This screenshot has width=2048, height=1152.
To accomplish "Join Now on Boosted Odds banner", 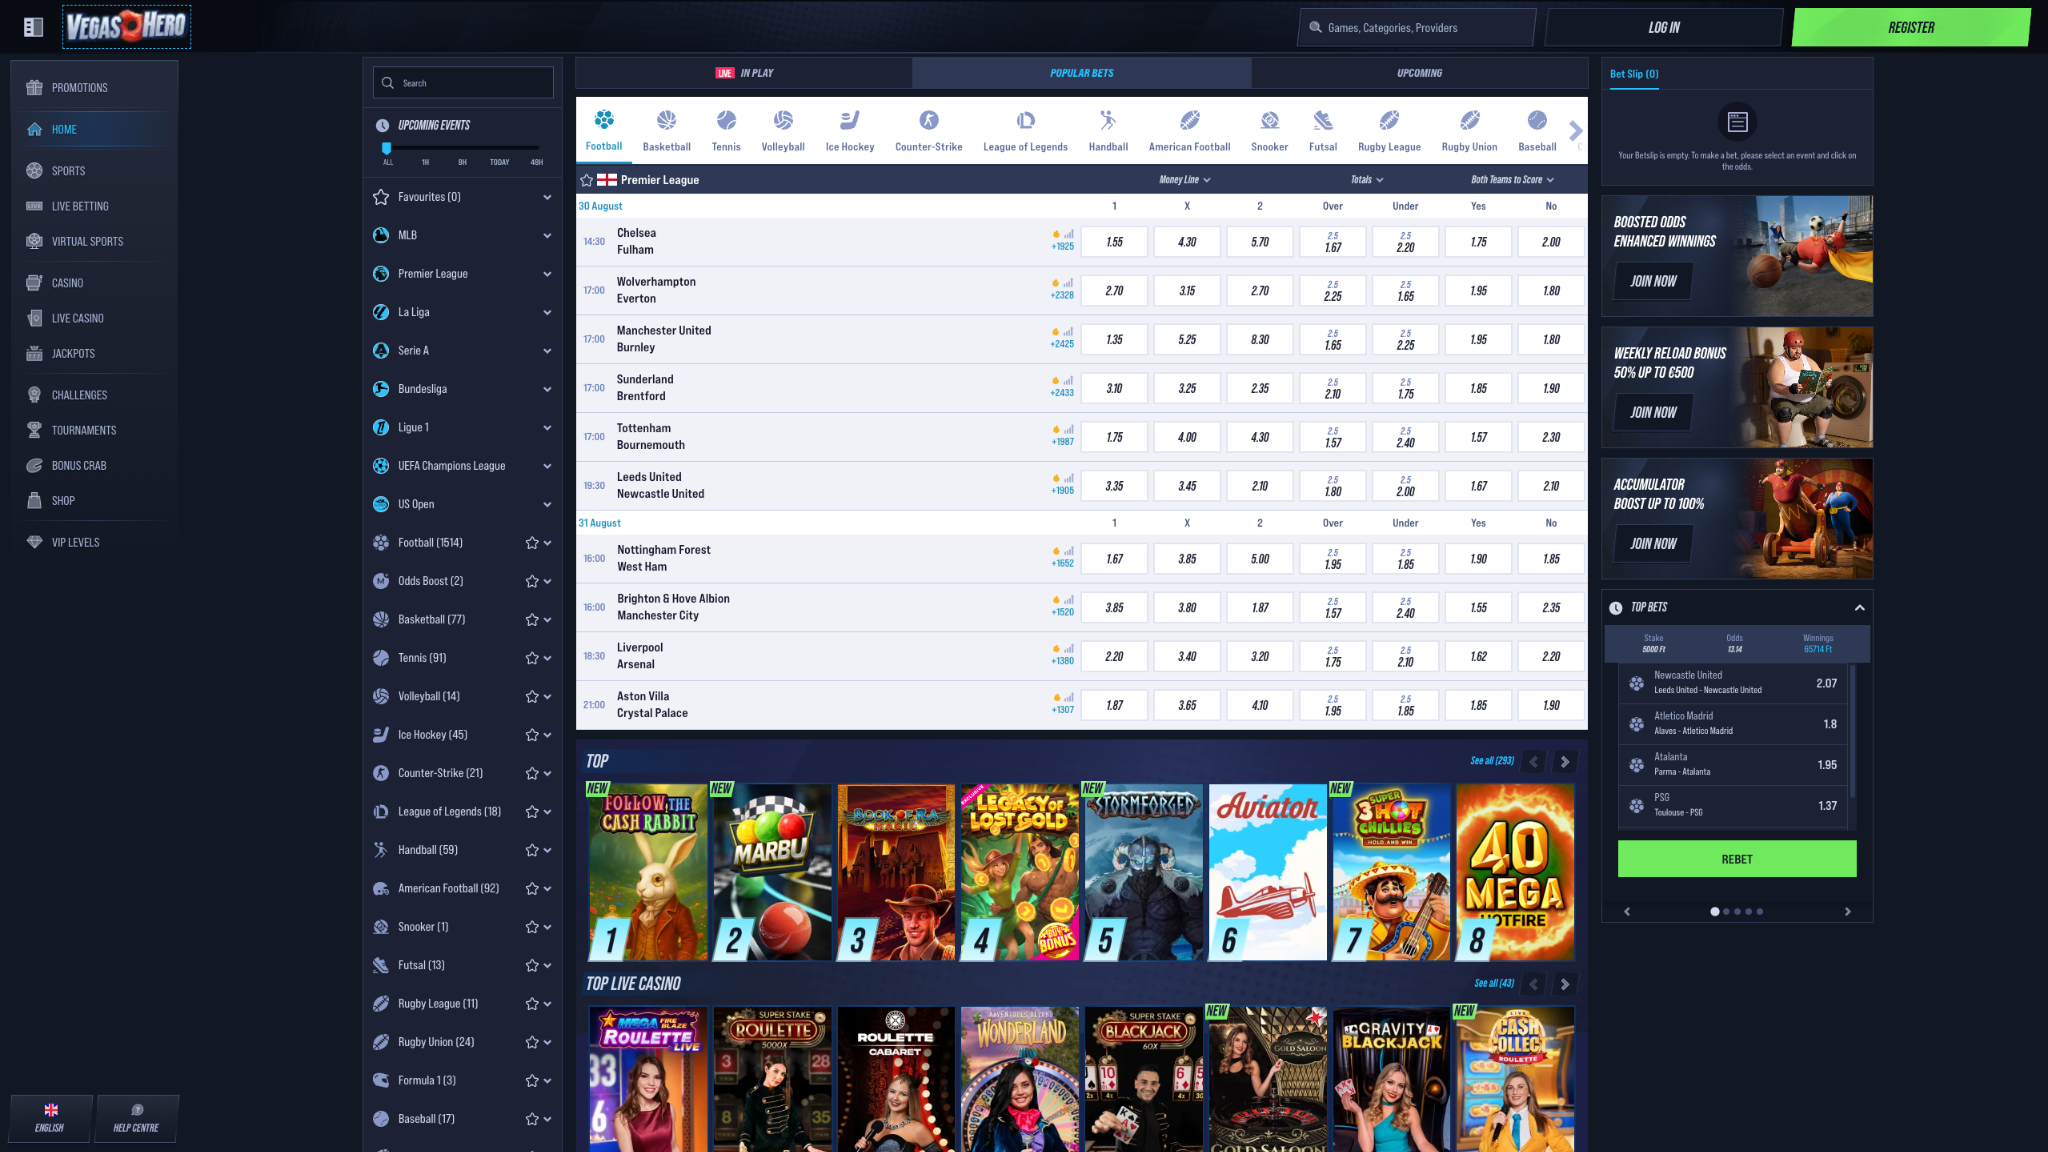I will 1653,281.
